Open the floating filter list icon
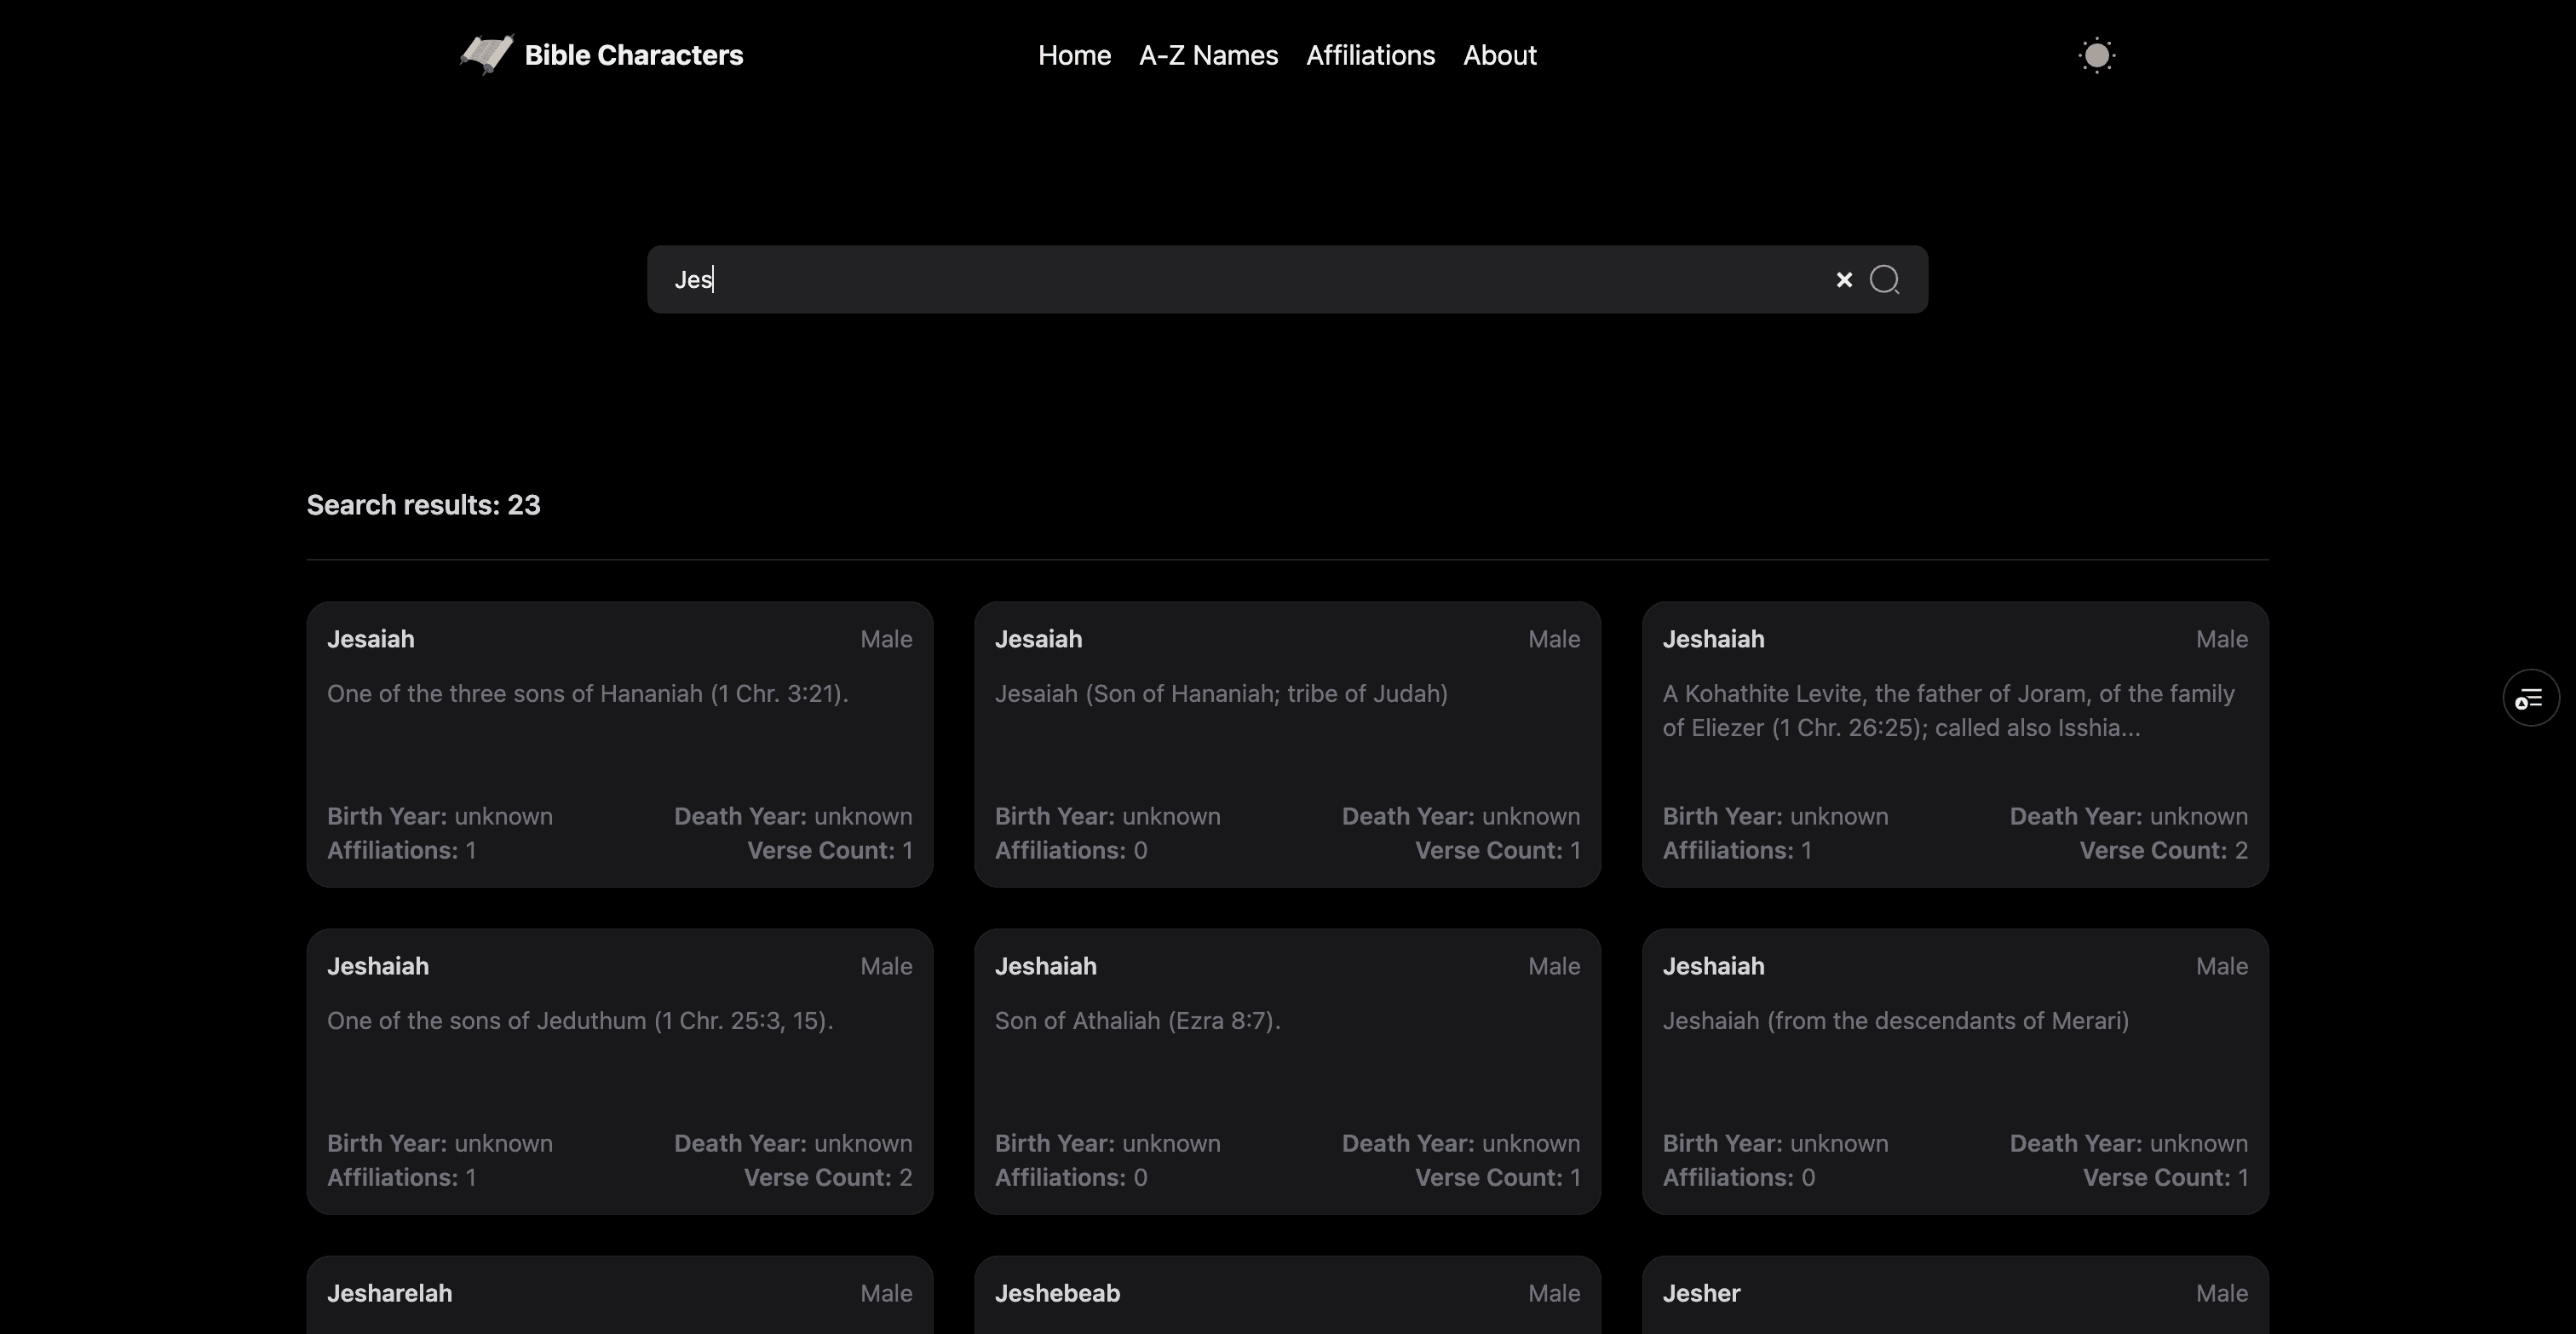The image size is (2576, 1334). pyautogui.click(x=2530, y=698)
